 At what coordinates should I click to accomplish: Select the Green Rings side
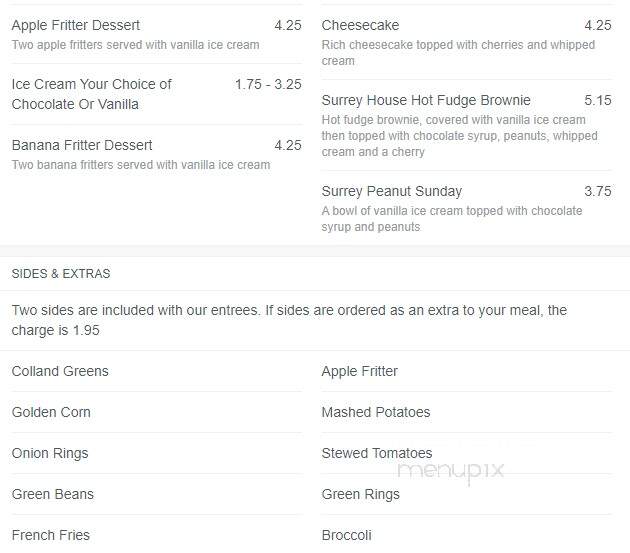point(466,494)
